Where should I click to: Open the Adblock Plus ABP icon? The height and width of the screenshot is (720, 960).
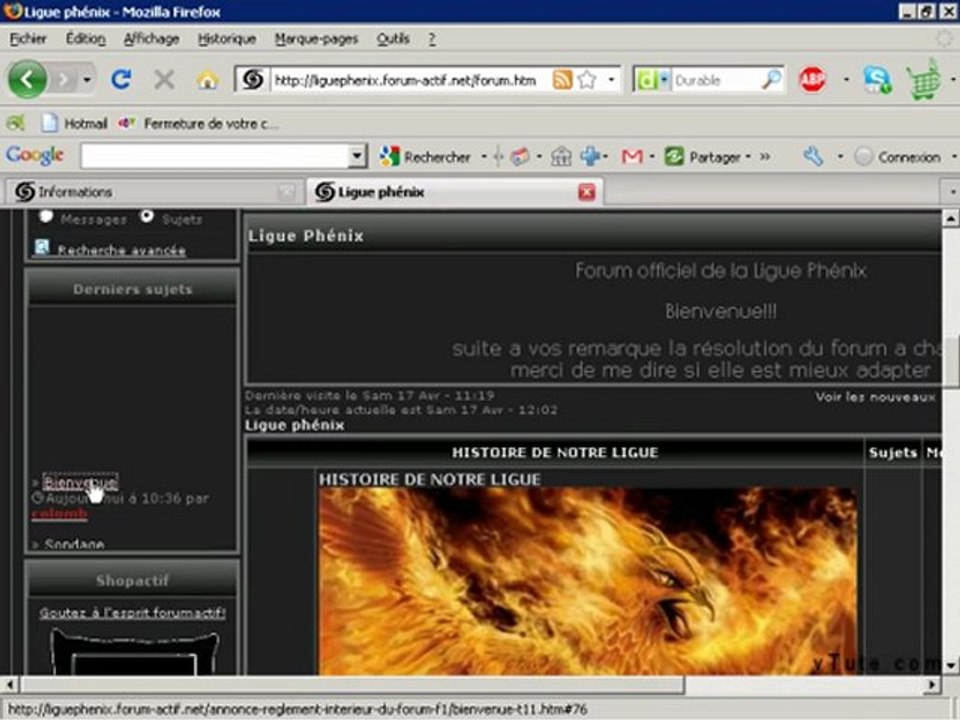(x=812, y=80)
